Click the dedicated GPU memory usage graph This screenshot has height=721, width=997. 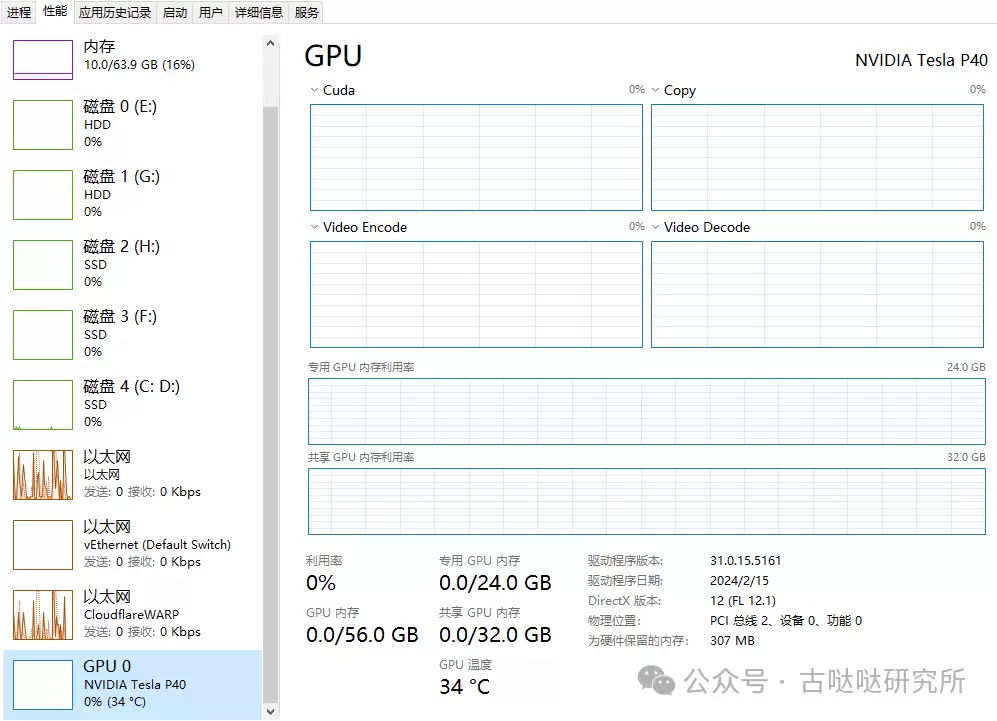click(x=647, y=411)
